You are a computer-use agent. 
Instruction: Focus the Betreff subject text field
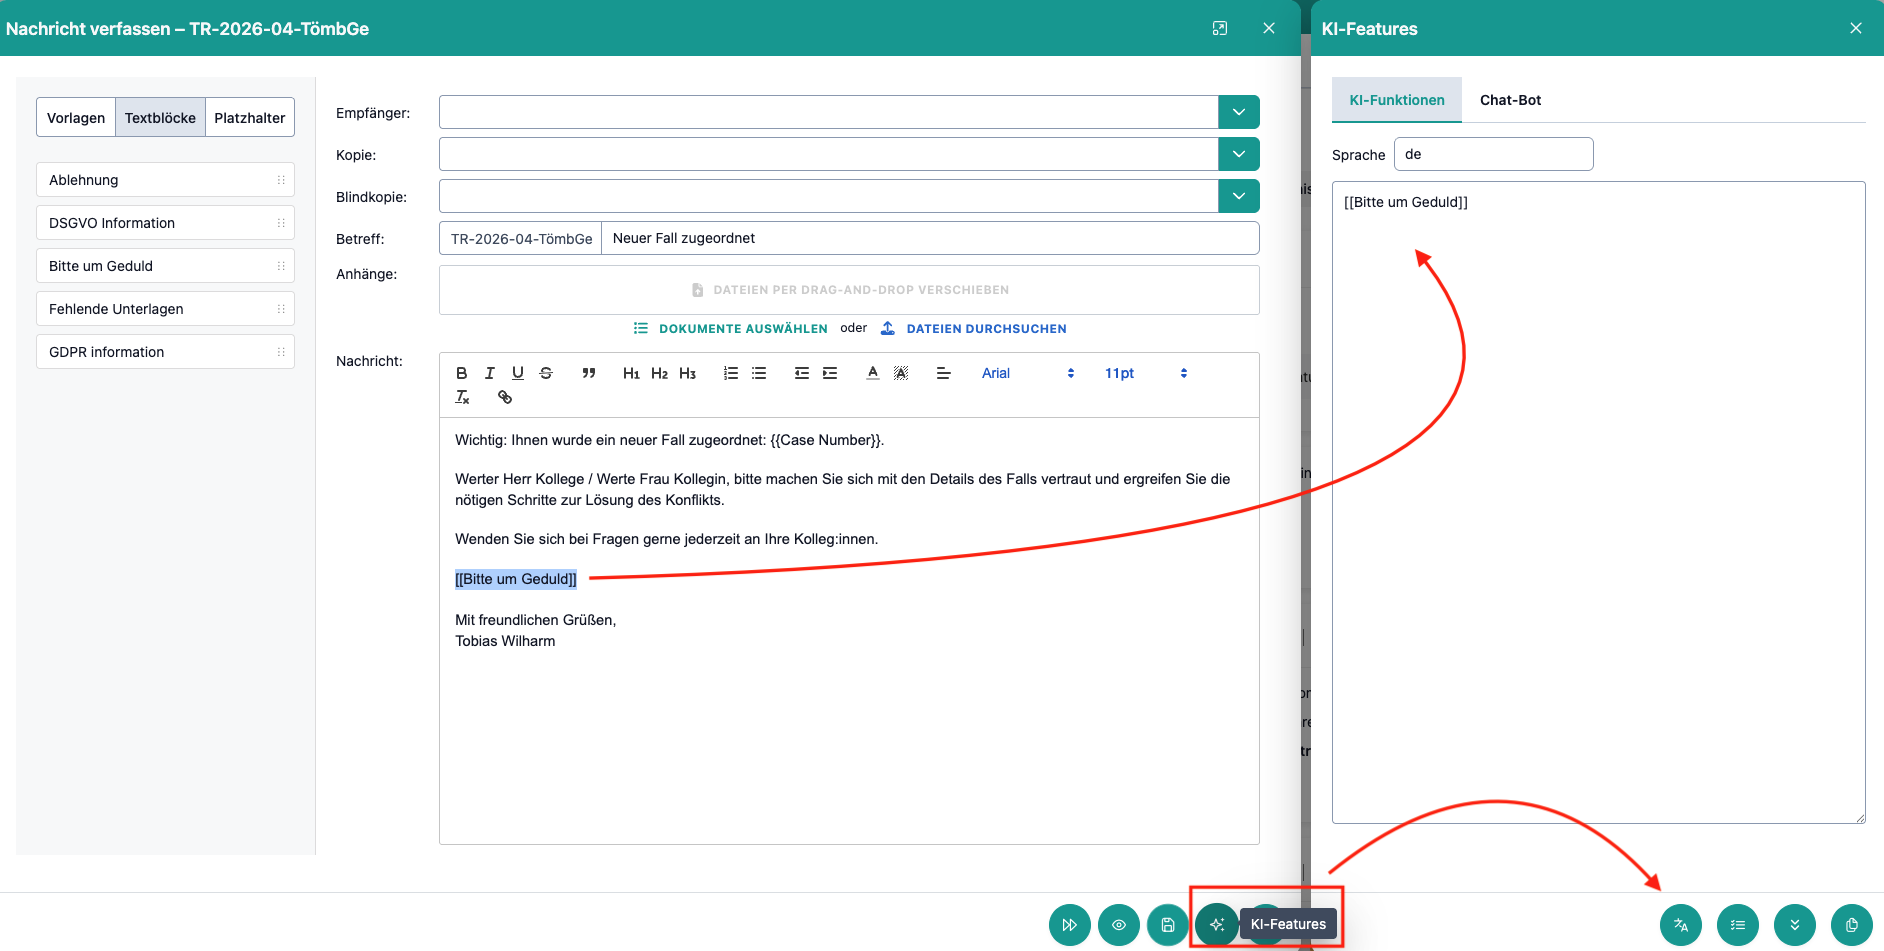point(930,238)
